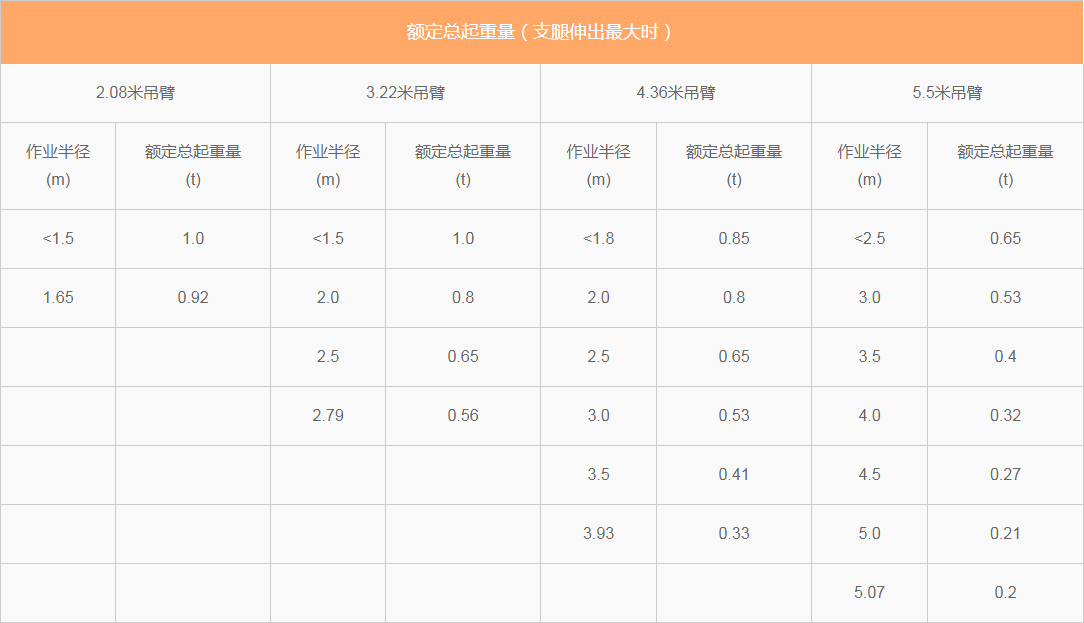Click the orange 额定总起重量 table header
This screenshot has height=623, width=1084.
coord(541,32)
